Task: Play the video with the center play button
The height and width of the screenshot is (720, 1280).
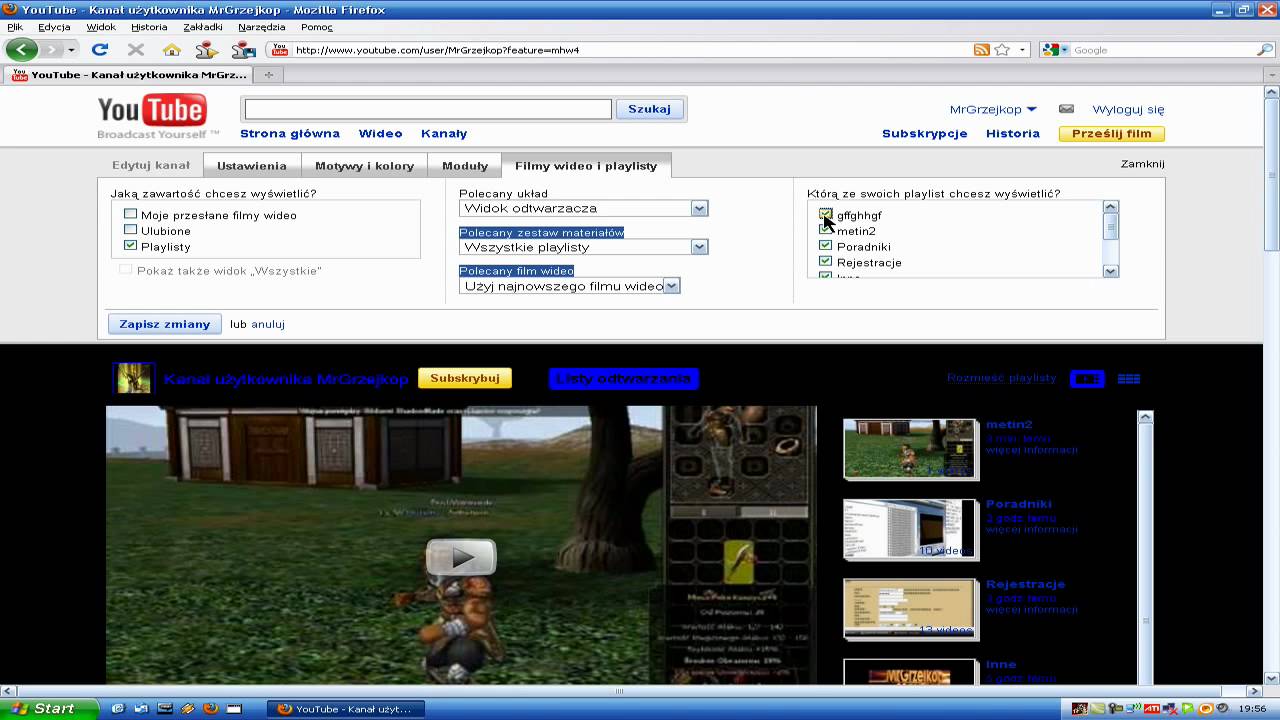Action: [x=461, y=557]
